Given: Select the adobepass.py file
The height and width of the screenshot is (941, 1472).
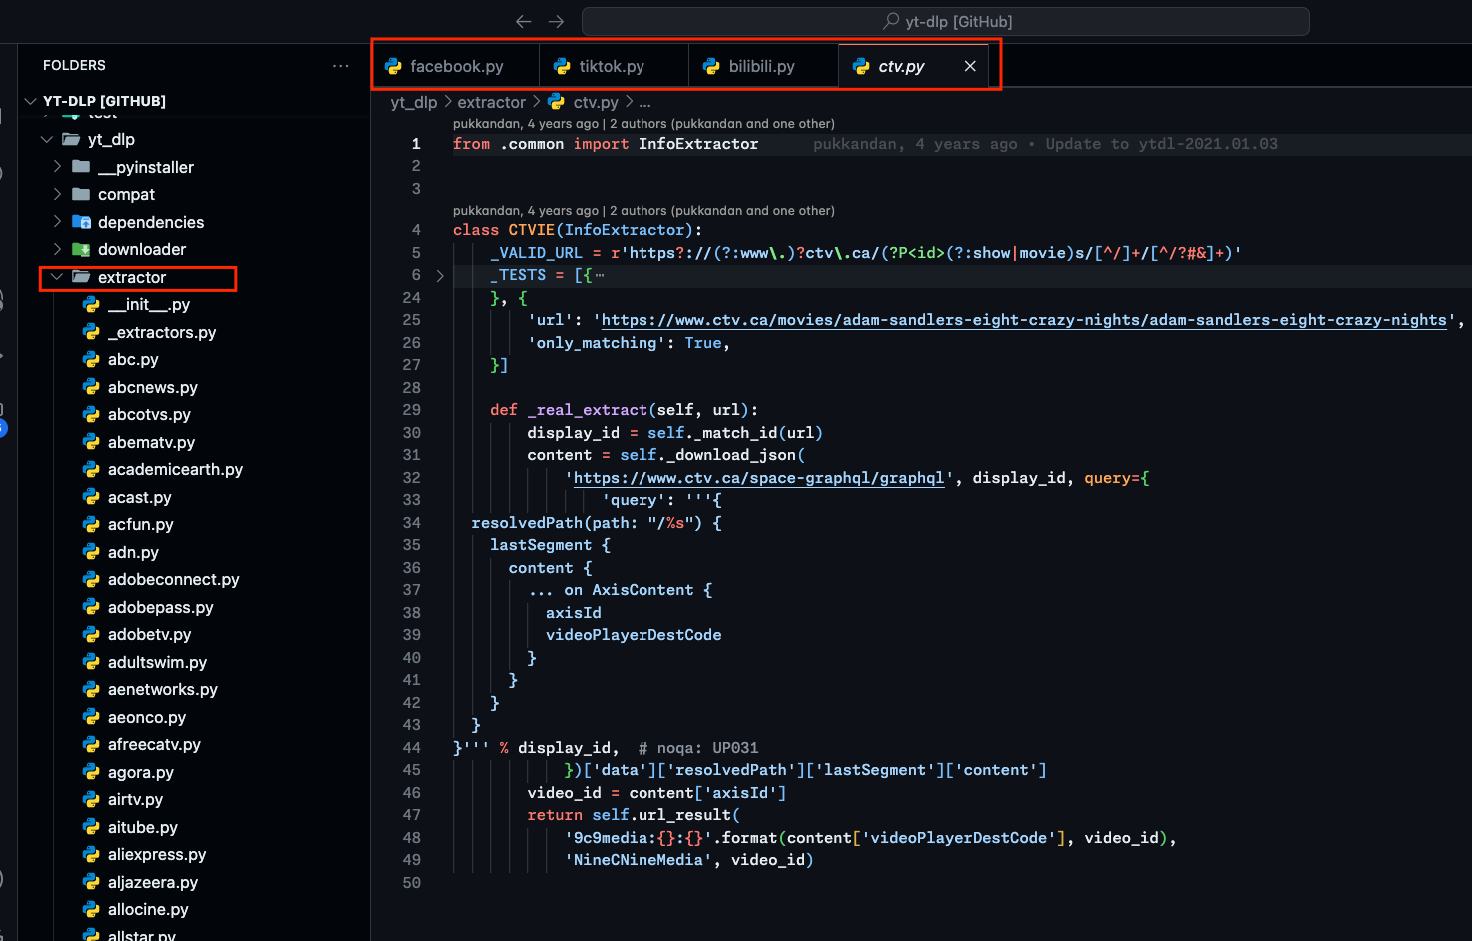Looking at the screenshot, I should tap(160, 607).
